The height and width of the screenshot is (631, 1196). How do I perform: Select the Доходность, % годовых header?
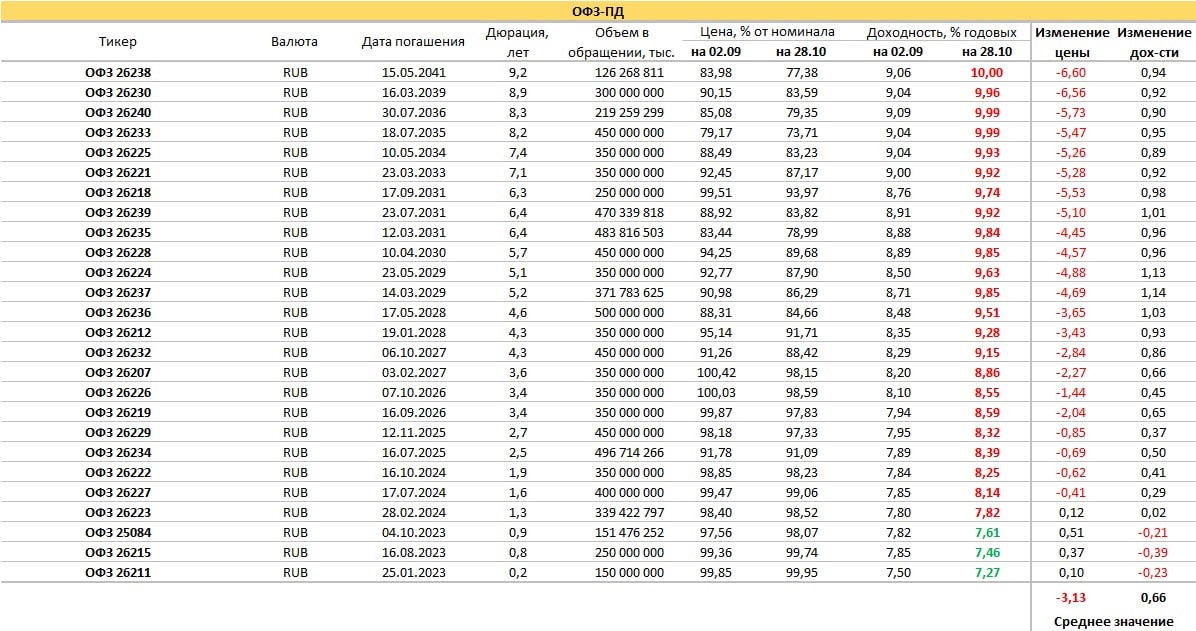(941, 32)
